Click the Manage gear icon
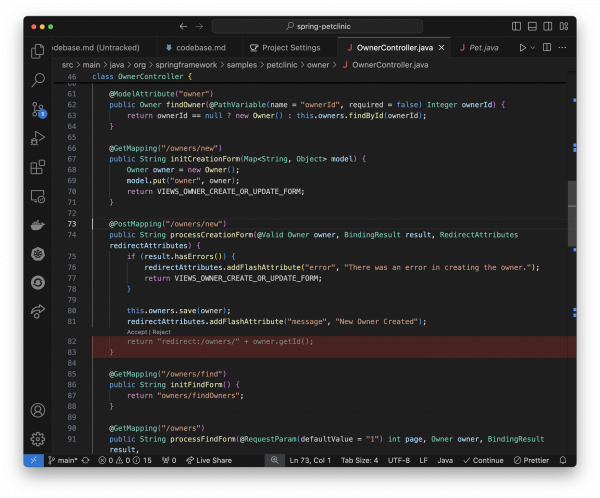600x498 pixels. pyautogui.click(x=38, y=439)
